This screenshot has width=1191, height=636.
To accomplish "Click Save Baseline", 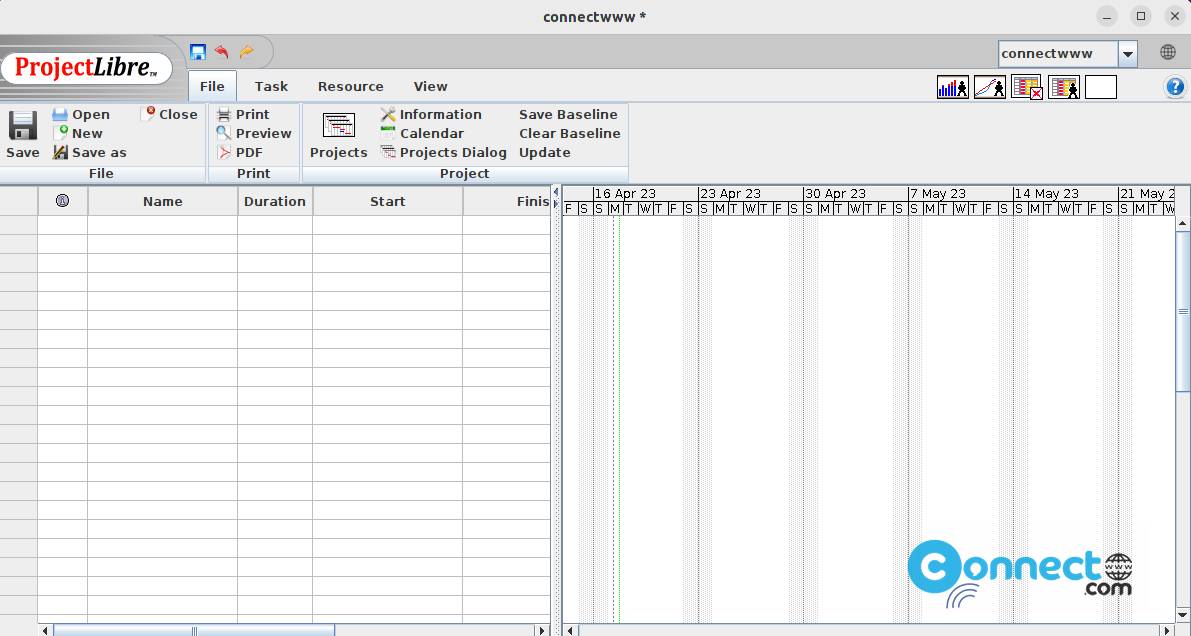I will (x=568, y=114).
